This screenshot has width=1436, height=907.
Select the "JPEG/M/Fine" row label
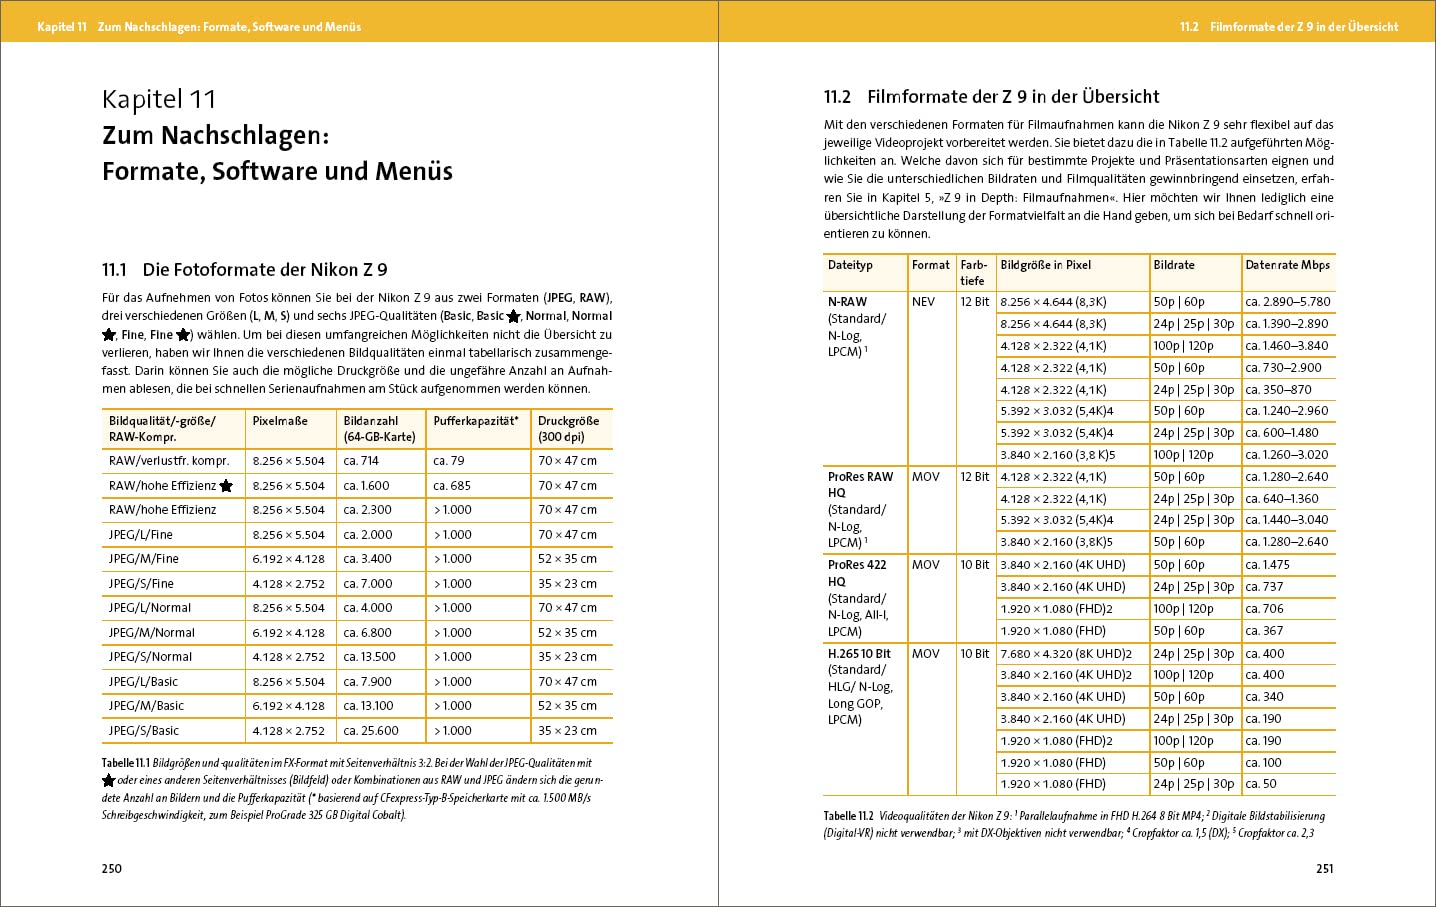pos(144,559)
